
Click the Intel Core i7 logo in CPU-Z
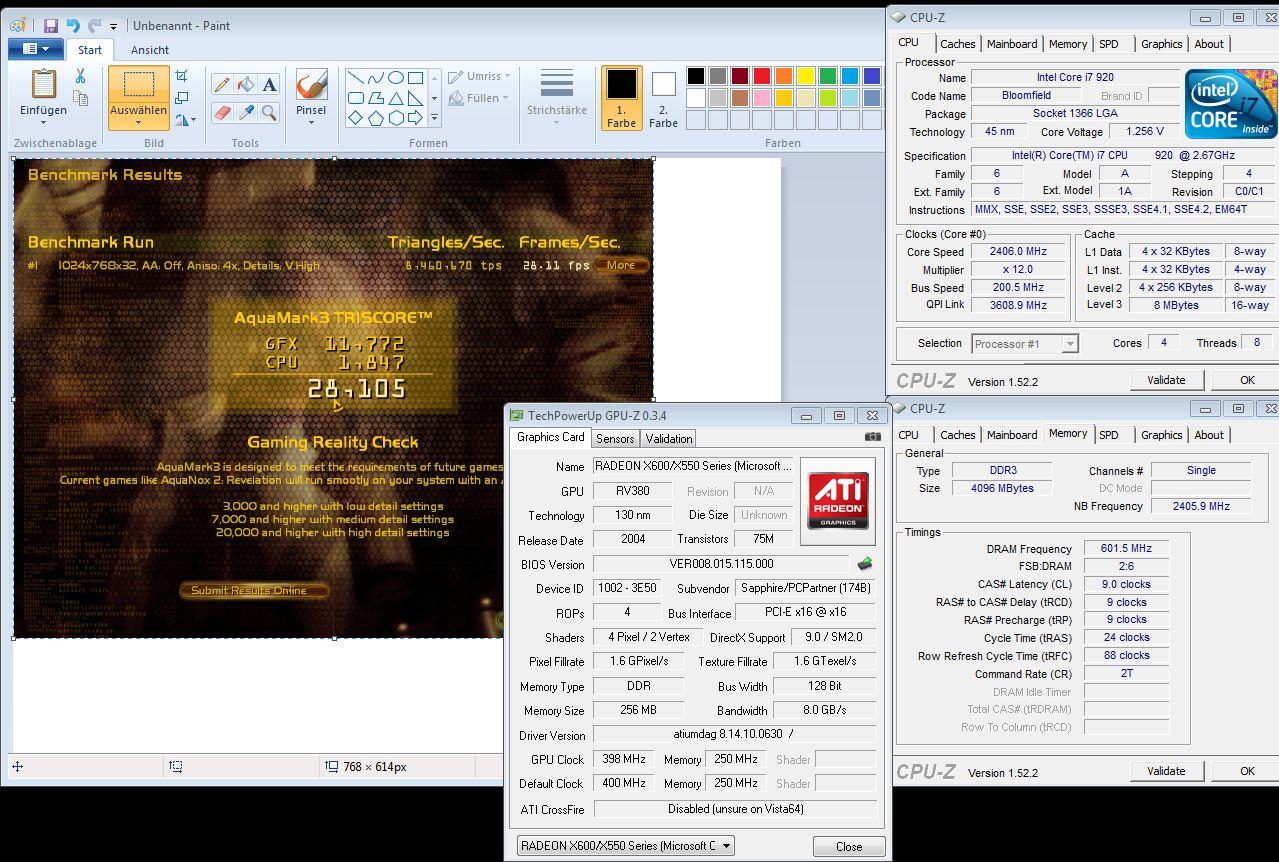click(1231, 104)
